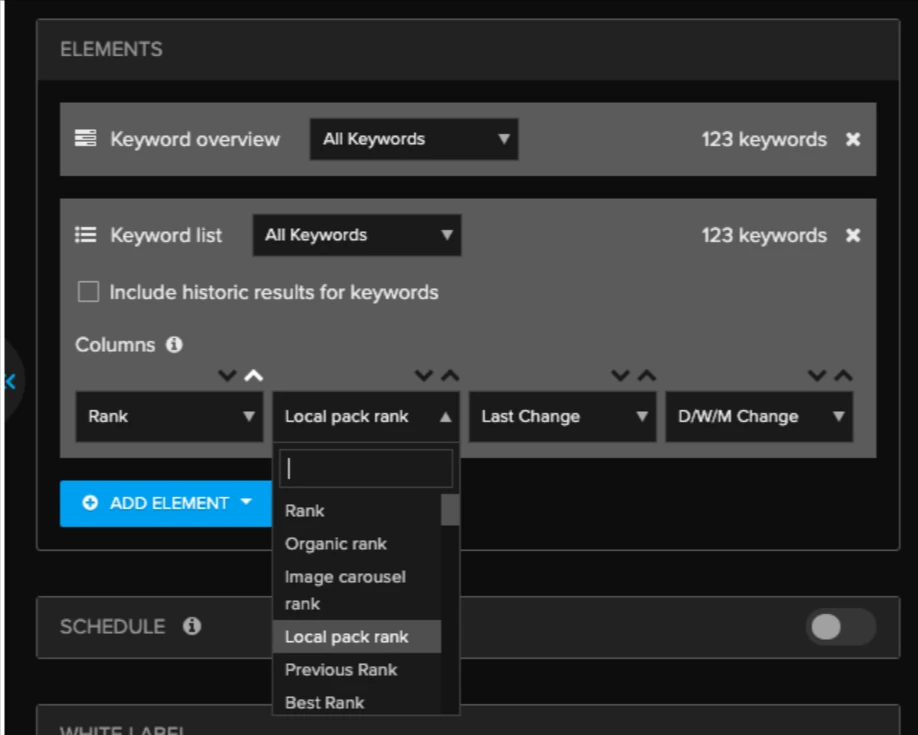Enable historic results for keywords
The height and width of the screenshot is (735, 918).
click(x=88, y=291)
